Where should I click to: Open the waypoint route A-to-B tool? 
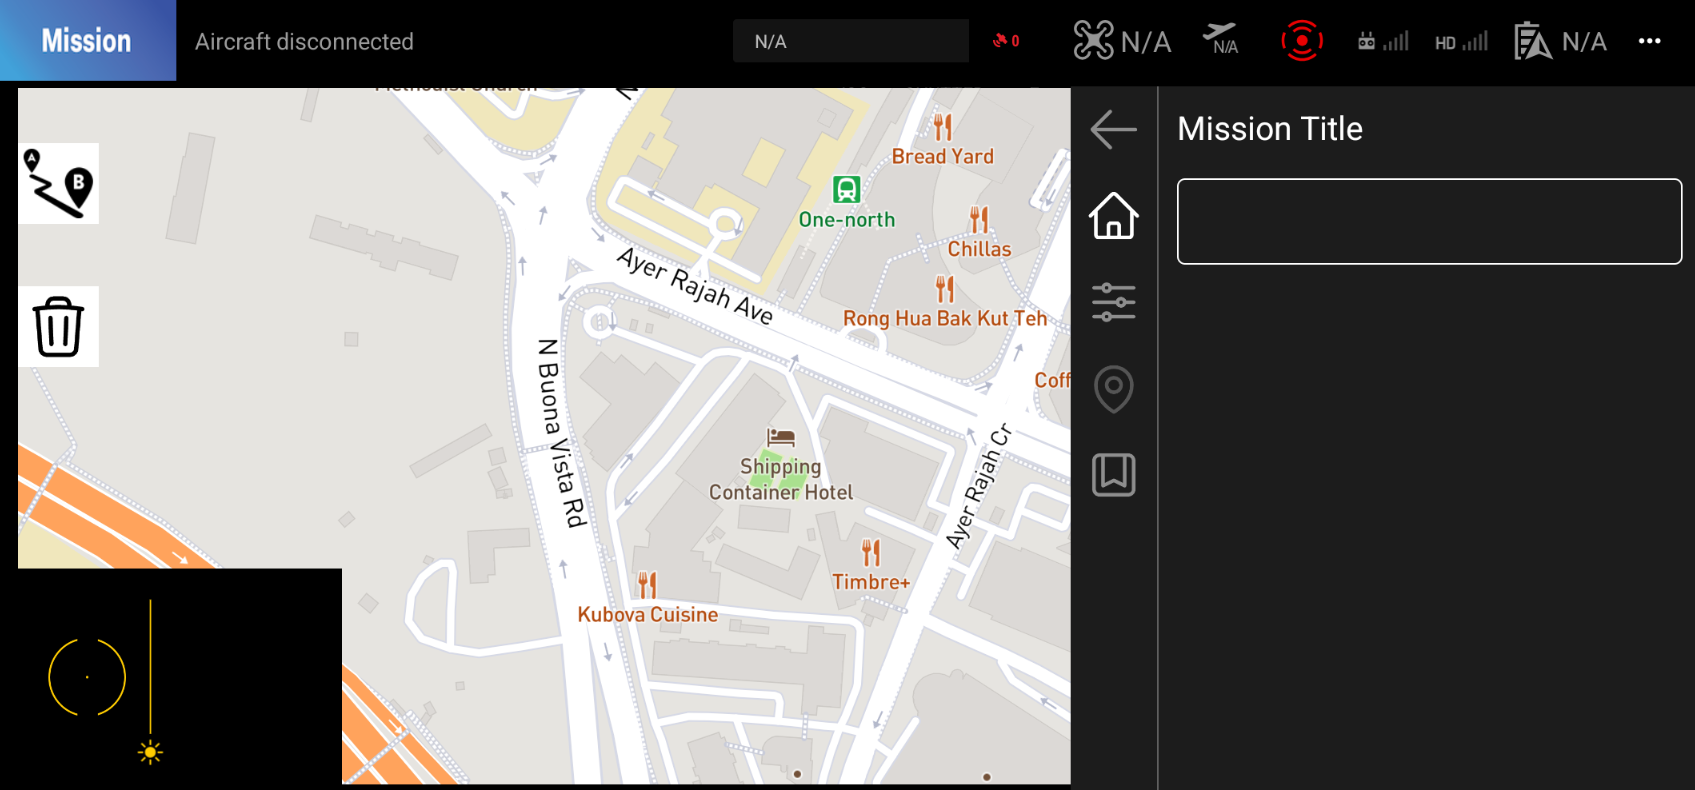59,183
